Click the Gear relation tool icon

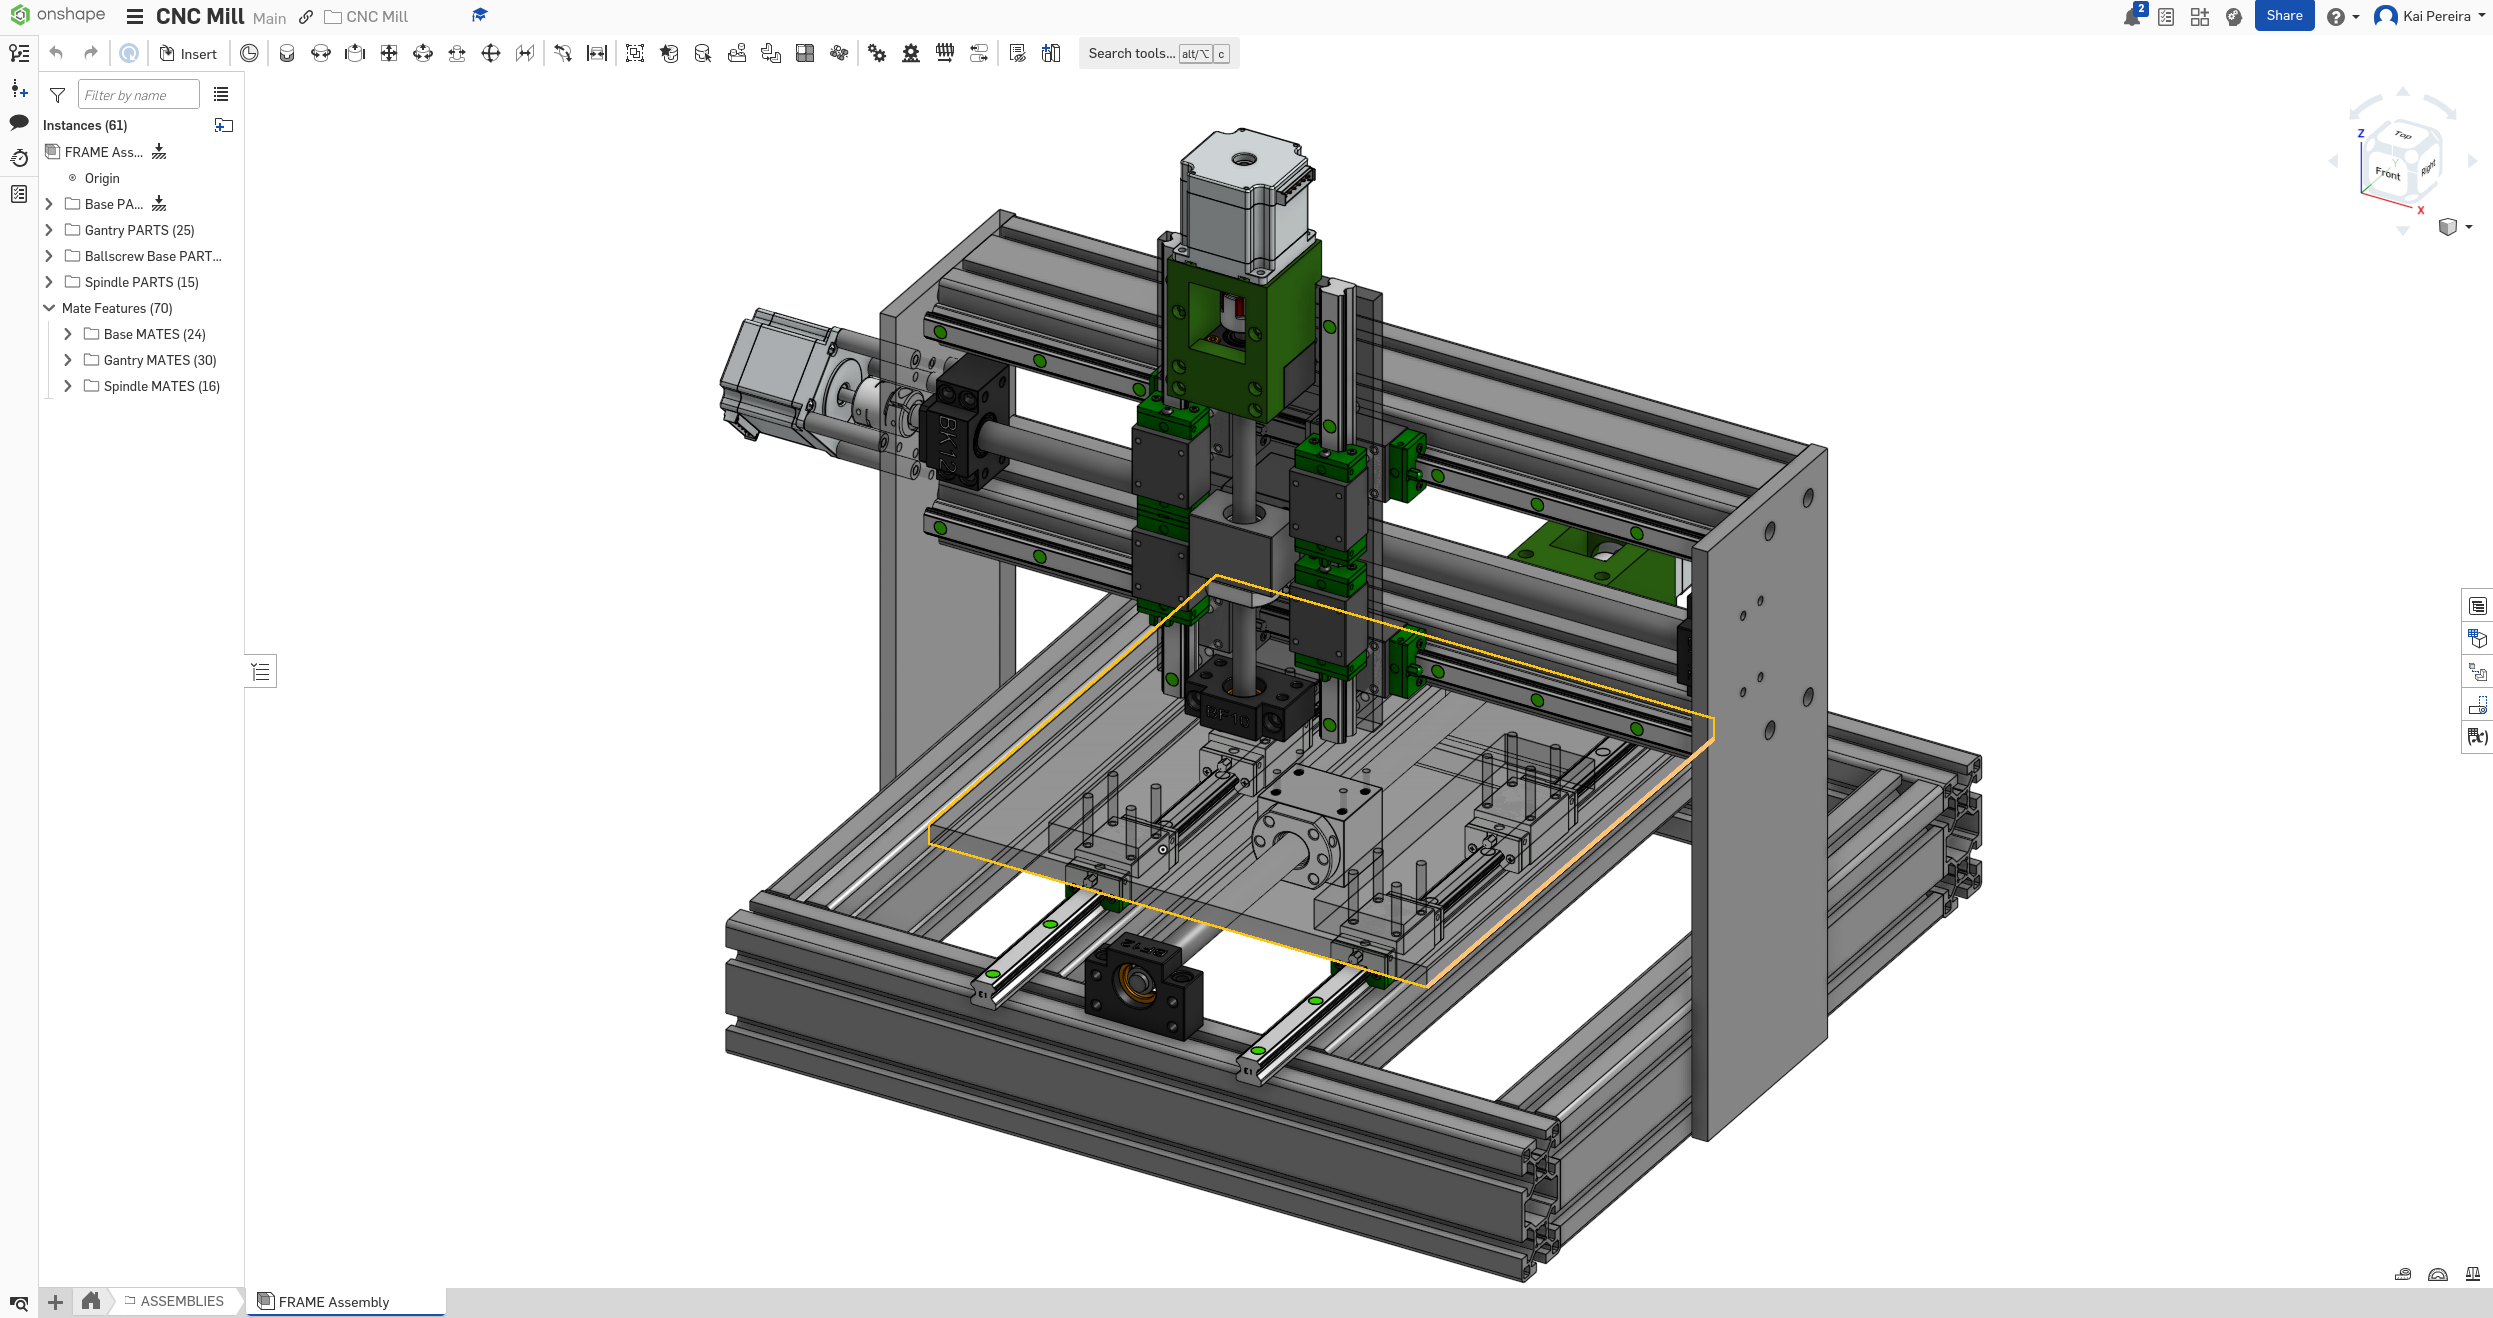click(x=877, y=54)
